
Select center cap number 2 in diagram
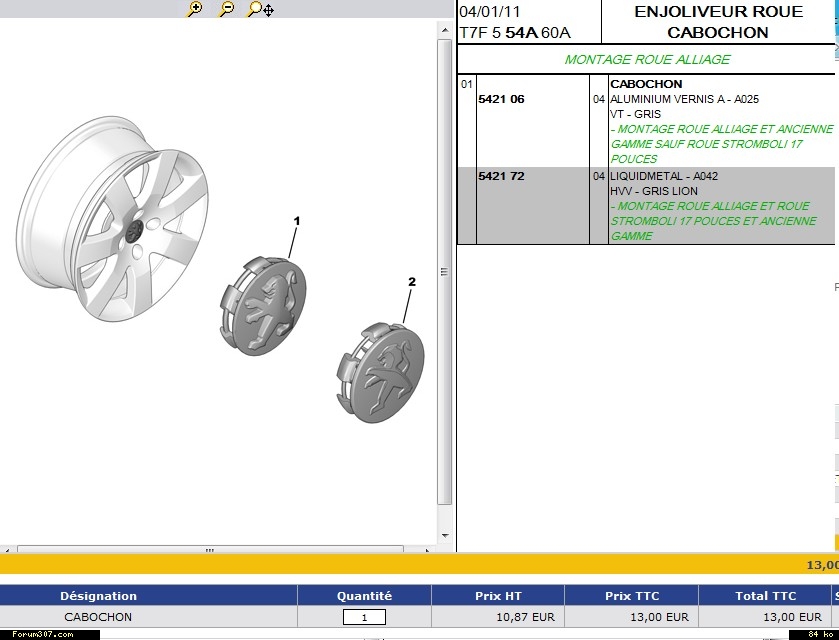pos(380,372)
